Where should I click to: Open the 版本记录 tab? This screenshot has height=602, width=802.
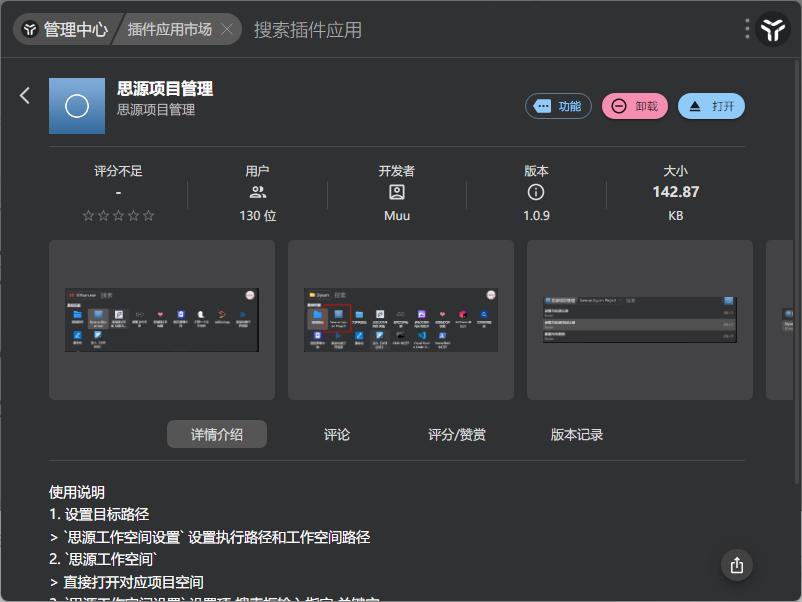click(x=577, y=435)
